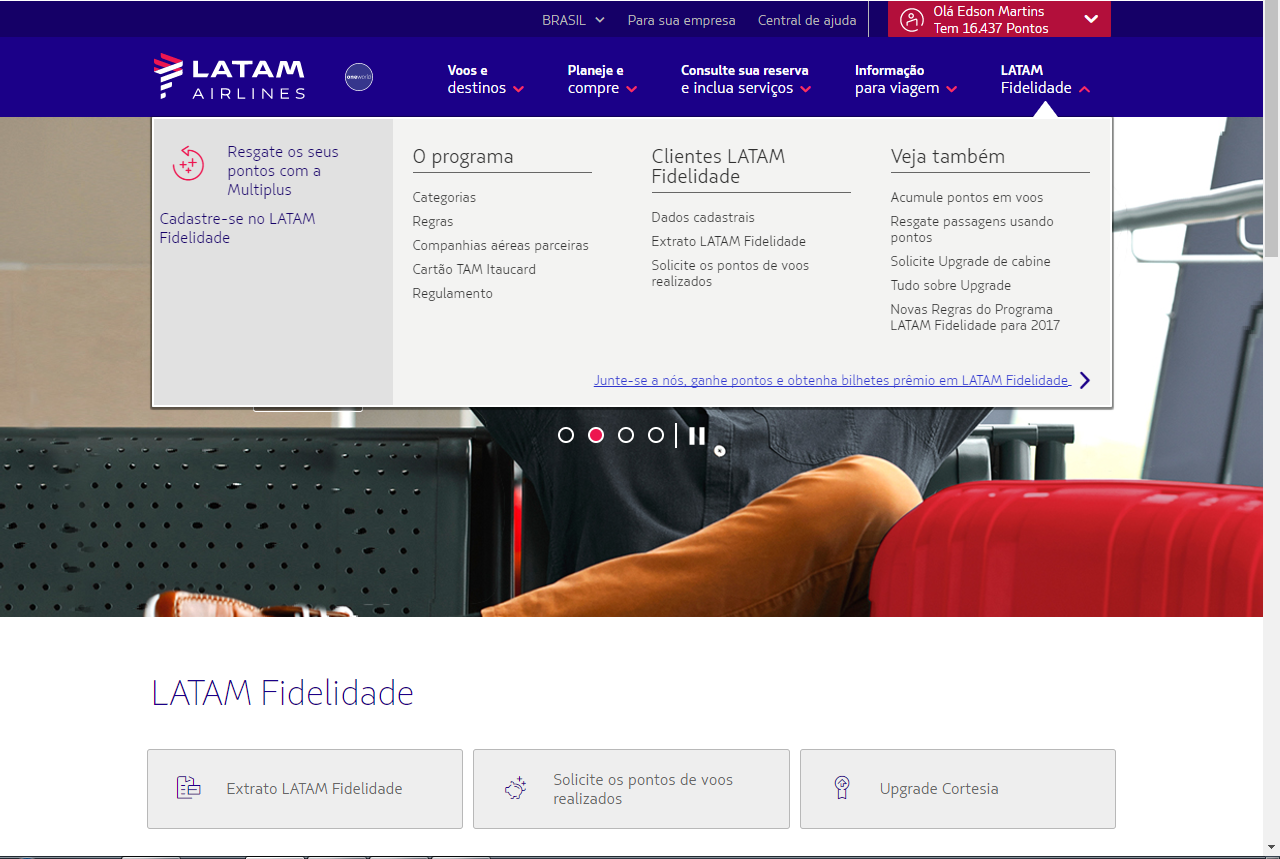Screen dimensions: 1280x859
Task: Click the badge icon on Upgrade Cortesia card
Action: [843, 787]
